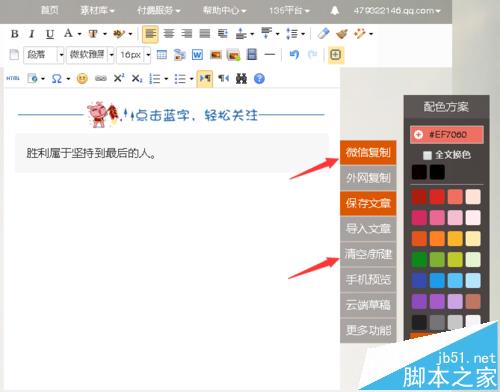Apply the font color A tool
The height and width of the screenshot is (392, 500).
(68, 33)
